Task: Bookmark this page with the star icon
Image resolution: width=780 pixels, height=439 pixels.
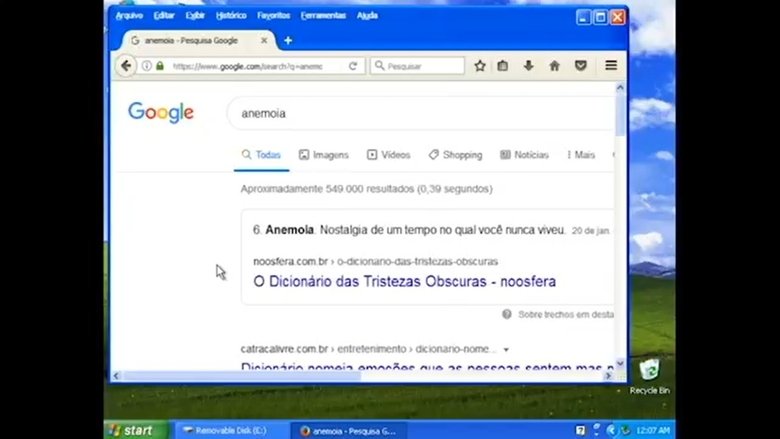Action: (480, 66)
